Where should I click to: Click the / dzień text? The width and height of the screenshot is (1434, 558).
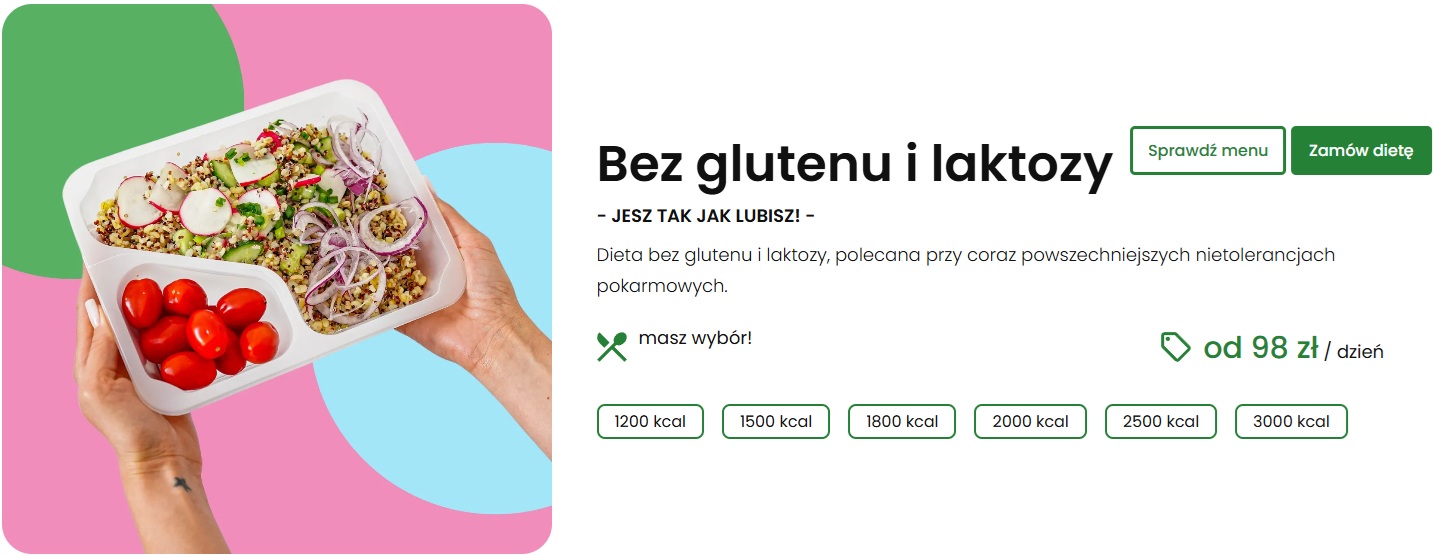coord(1354,352)
